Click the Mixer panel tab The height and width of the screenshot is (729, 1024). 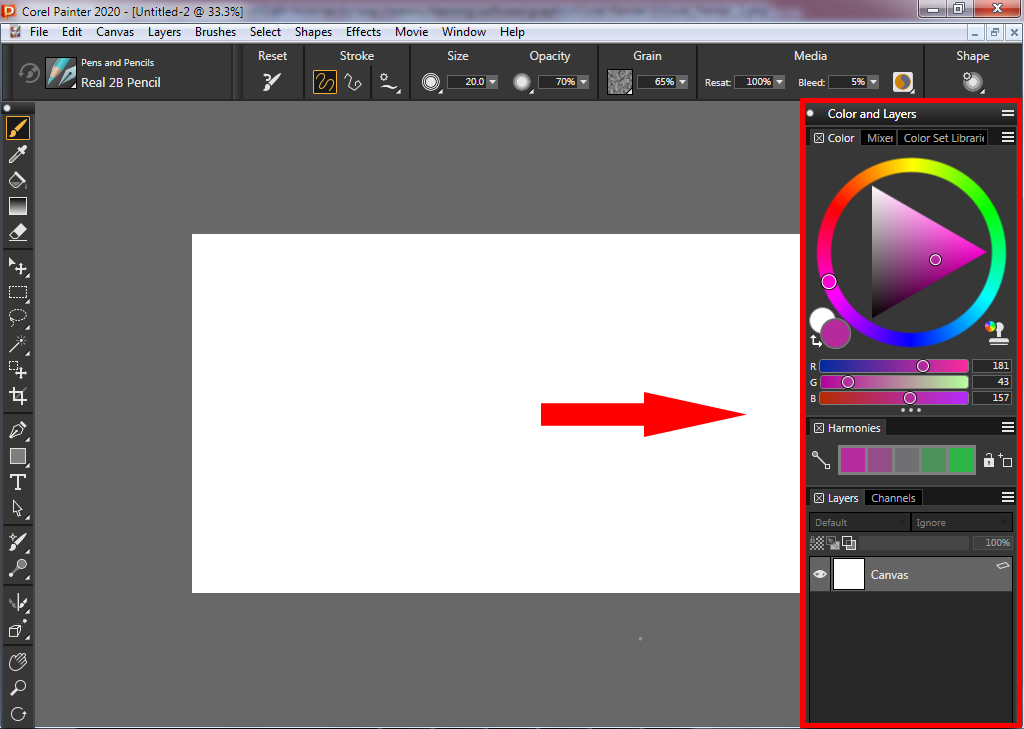(x=879, y=138)
